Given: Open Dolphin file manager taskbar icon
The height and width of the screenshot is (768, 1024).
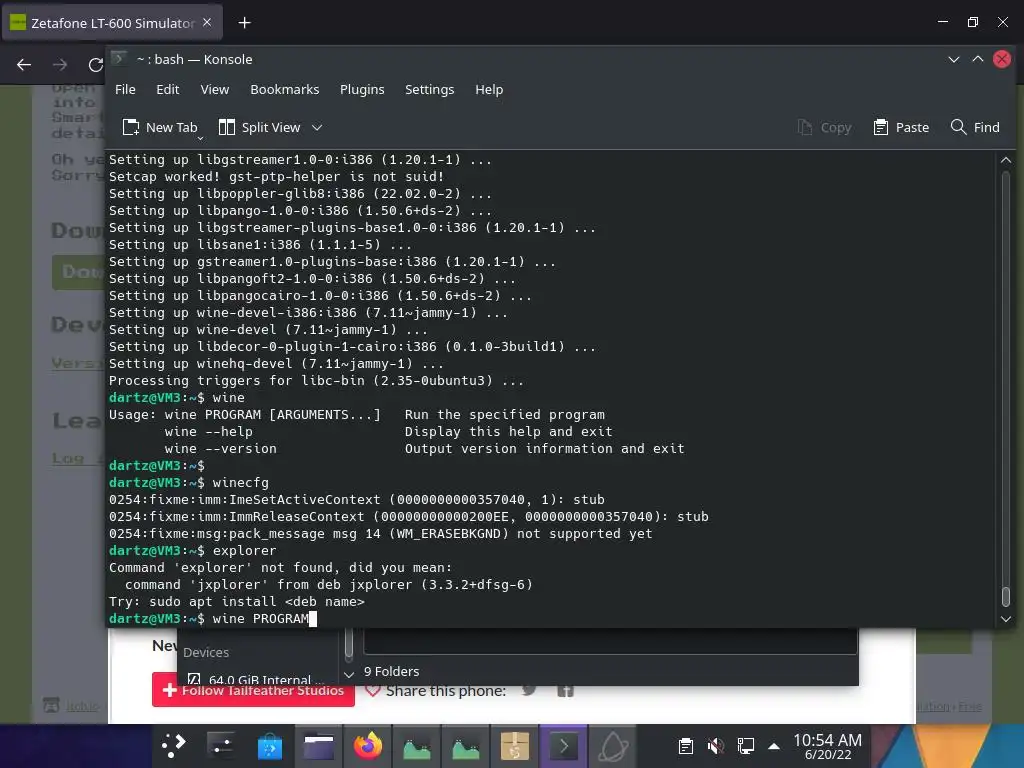Looking at the screenshot, I should pyautogui.click(x=319, y=746).
